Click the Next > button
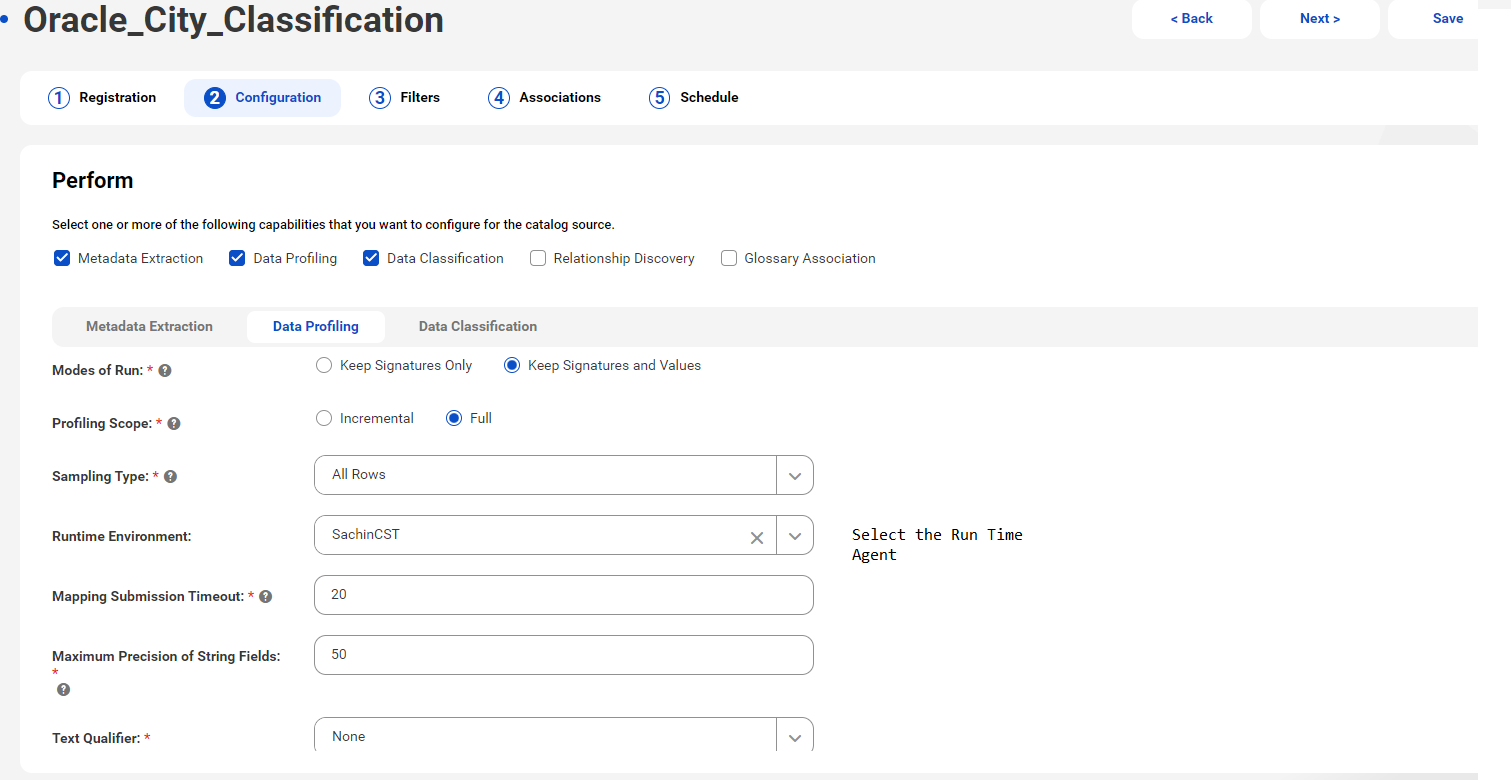This screenshot has width=1511, height=780. 1320,19
